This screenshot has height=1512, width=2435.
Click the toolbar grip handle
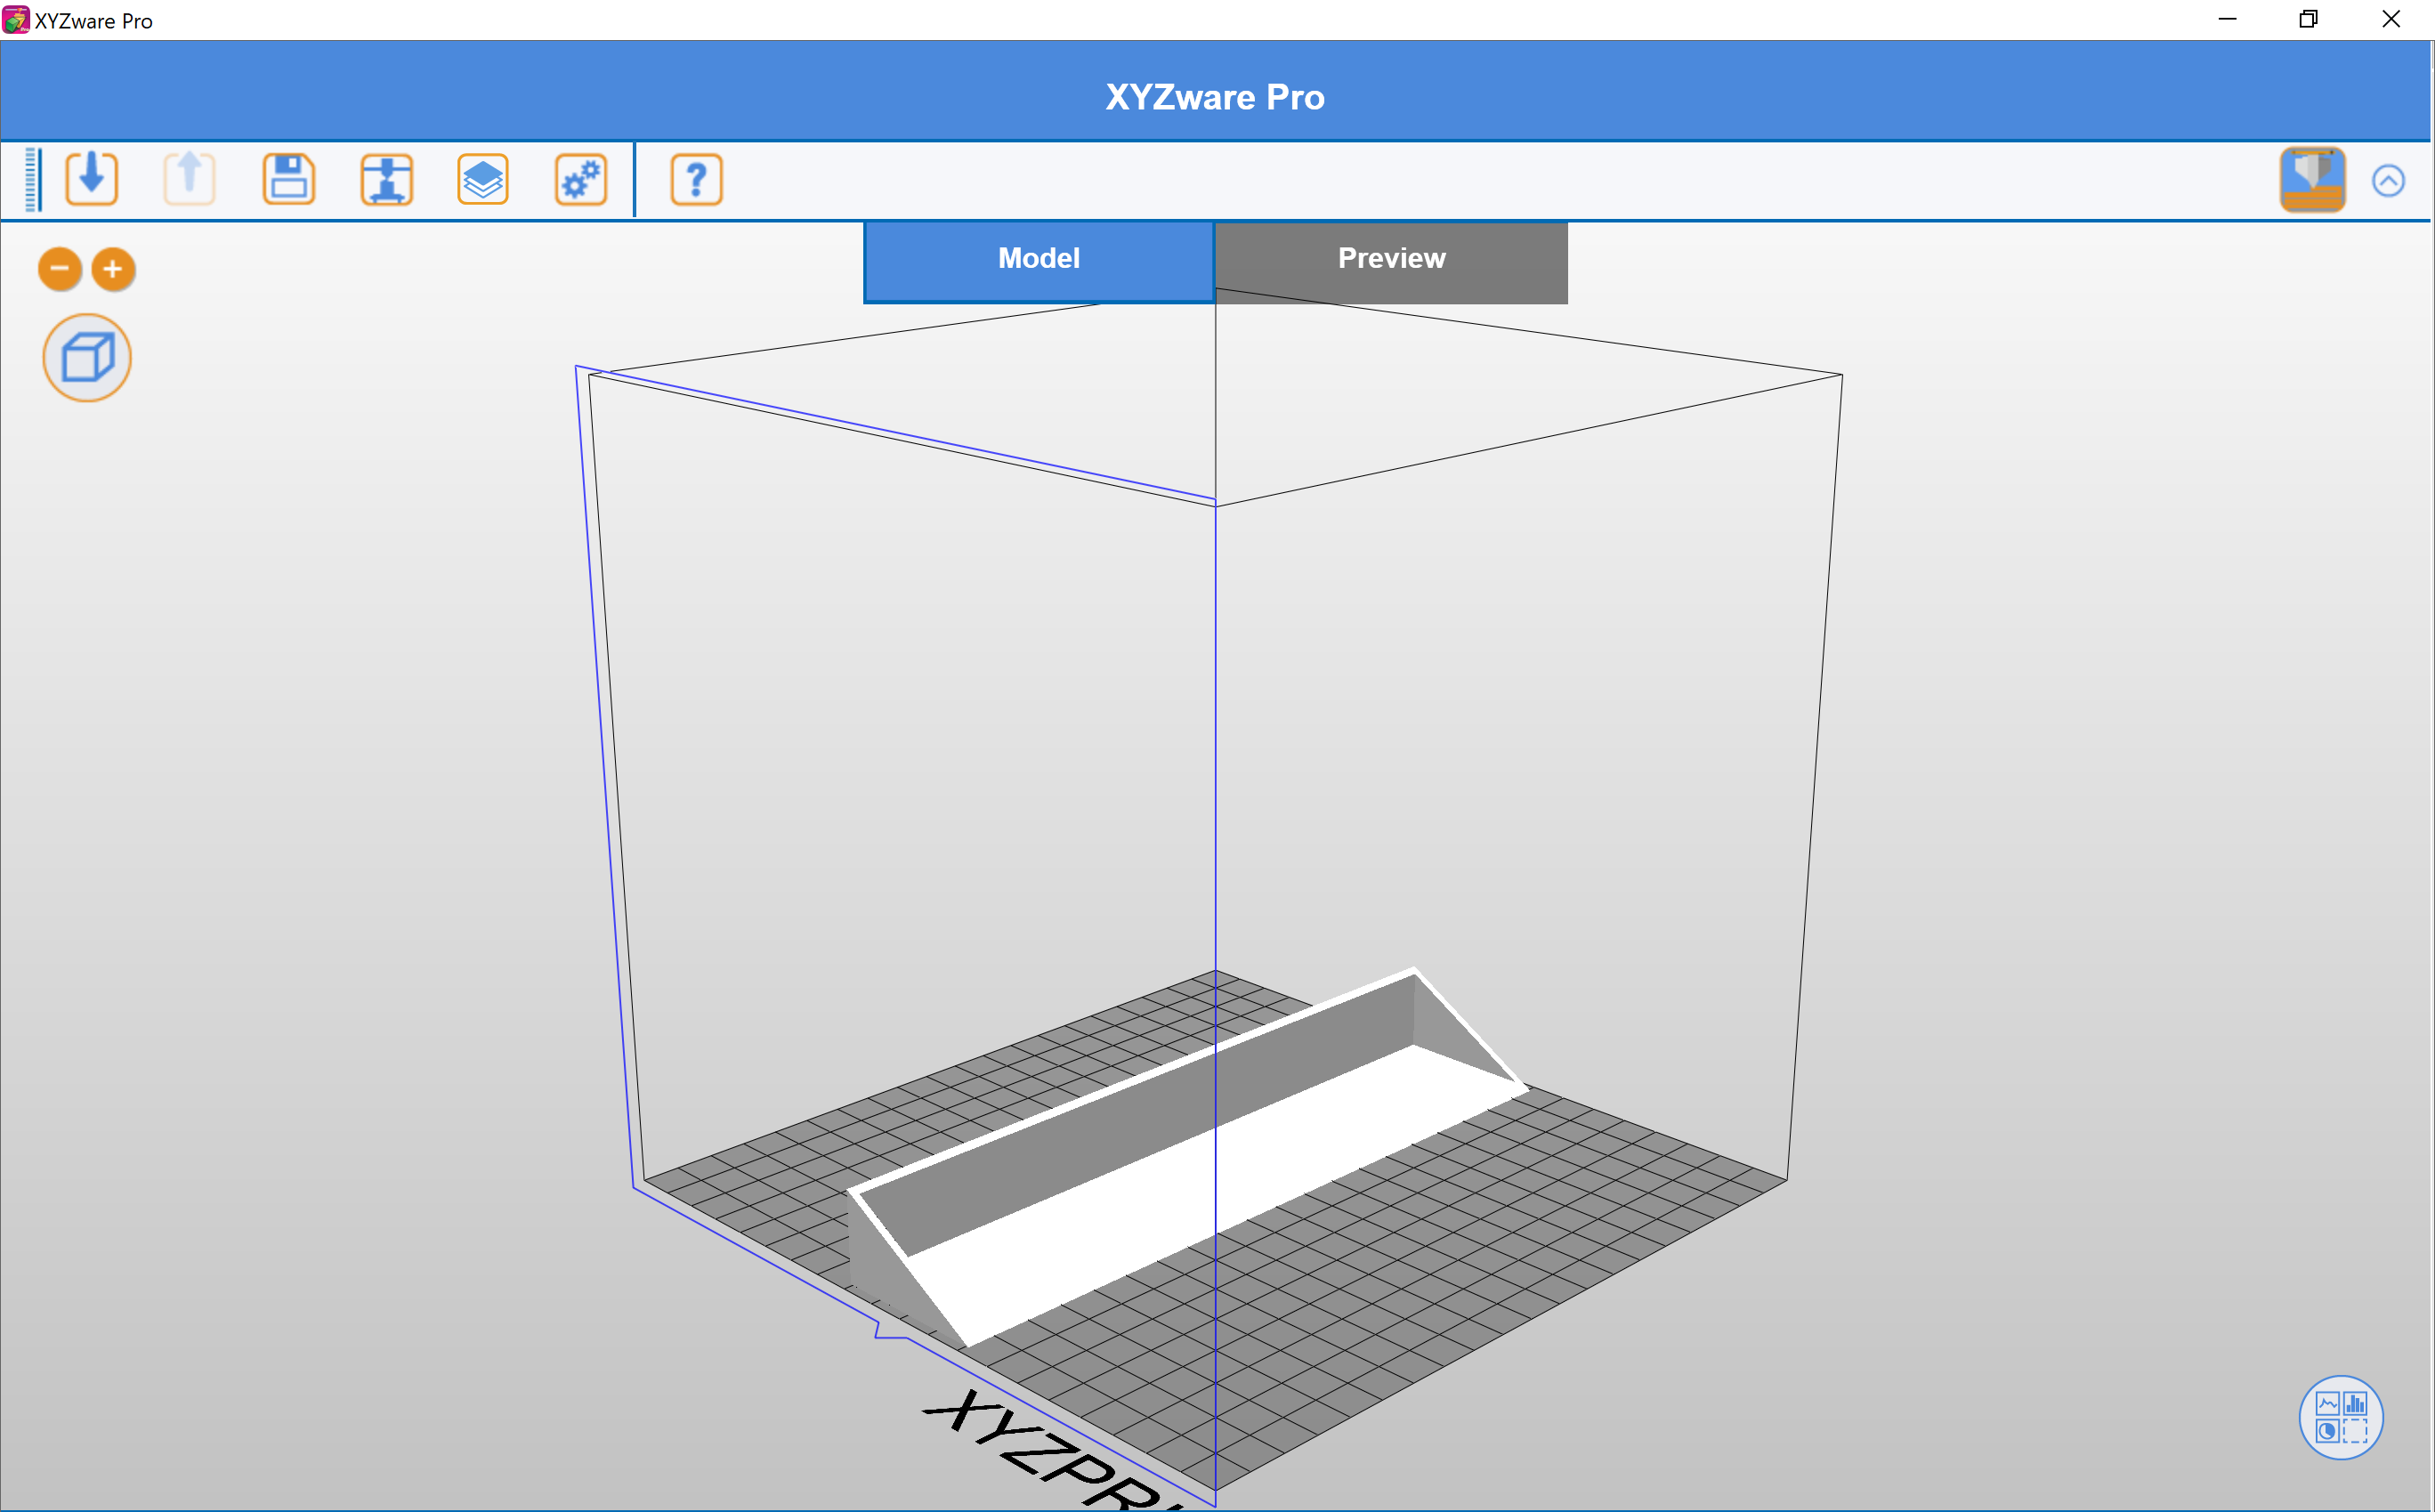coord(32,180)
